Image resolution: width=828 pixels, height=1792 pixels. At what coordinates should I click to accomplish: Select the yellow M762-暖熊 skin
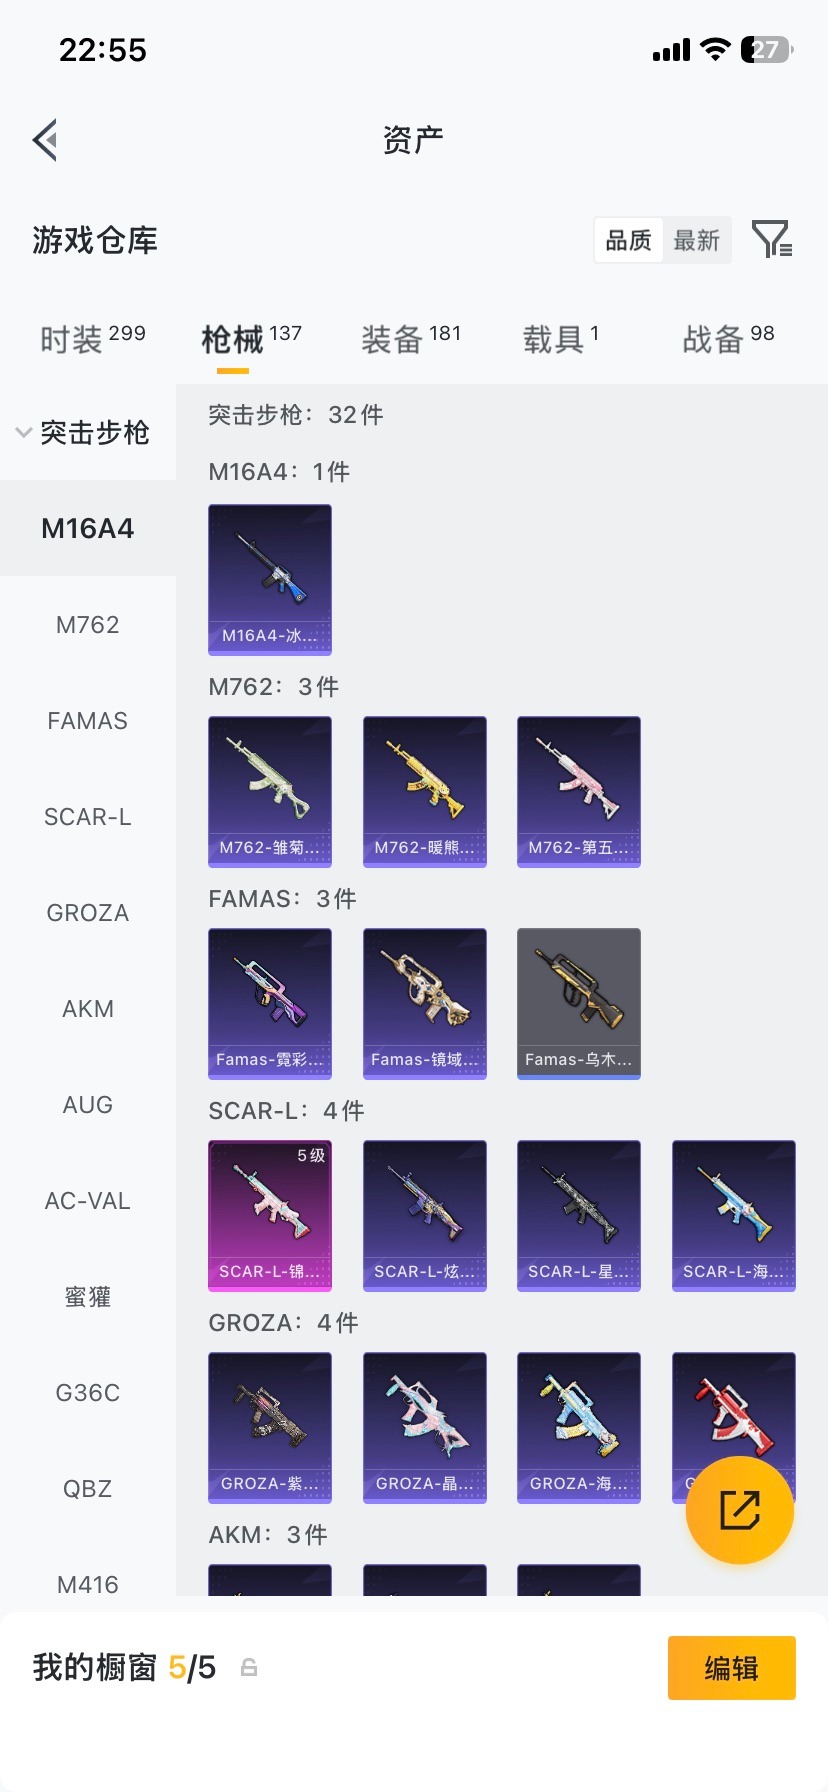tap(425, 792)
